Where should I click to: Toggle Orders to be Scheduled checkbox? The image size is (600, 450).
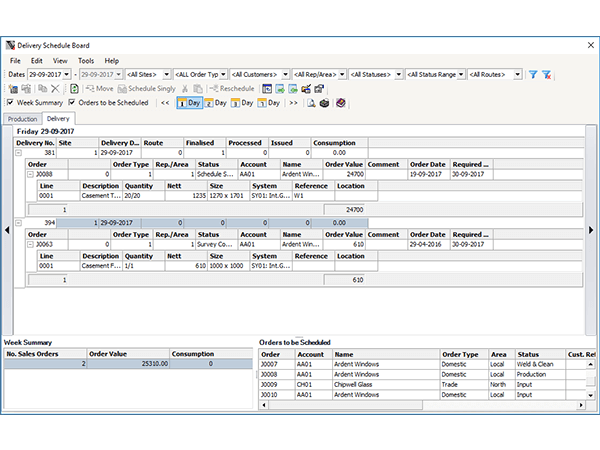click(x=72, y=102)
